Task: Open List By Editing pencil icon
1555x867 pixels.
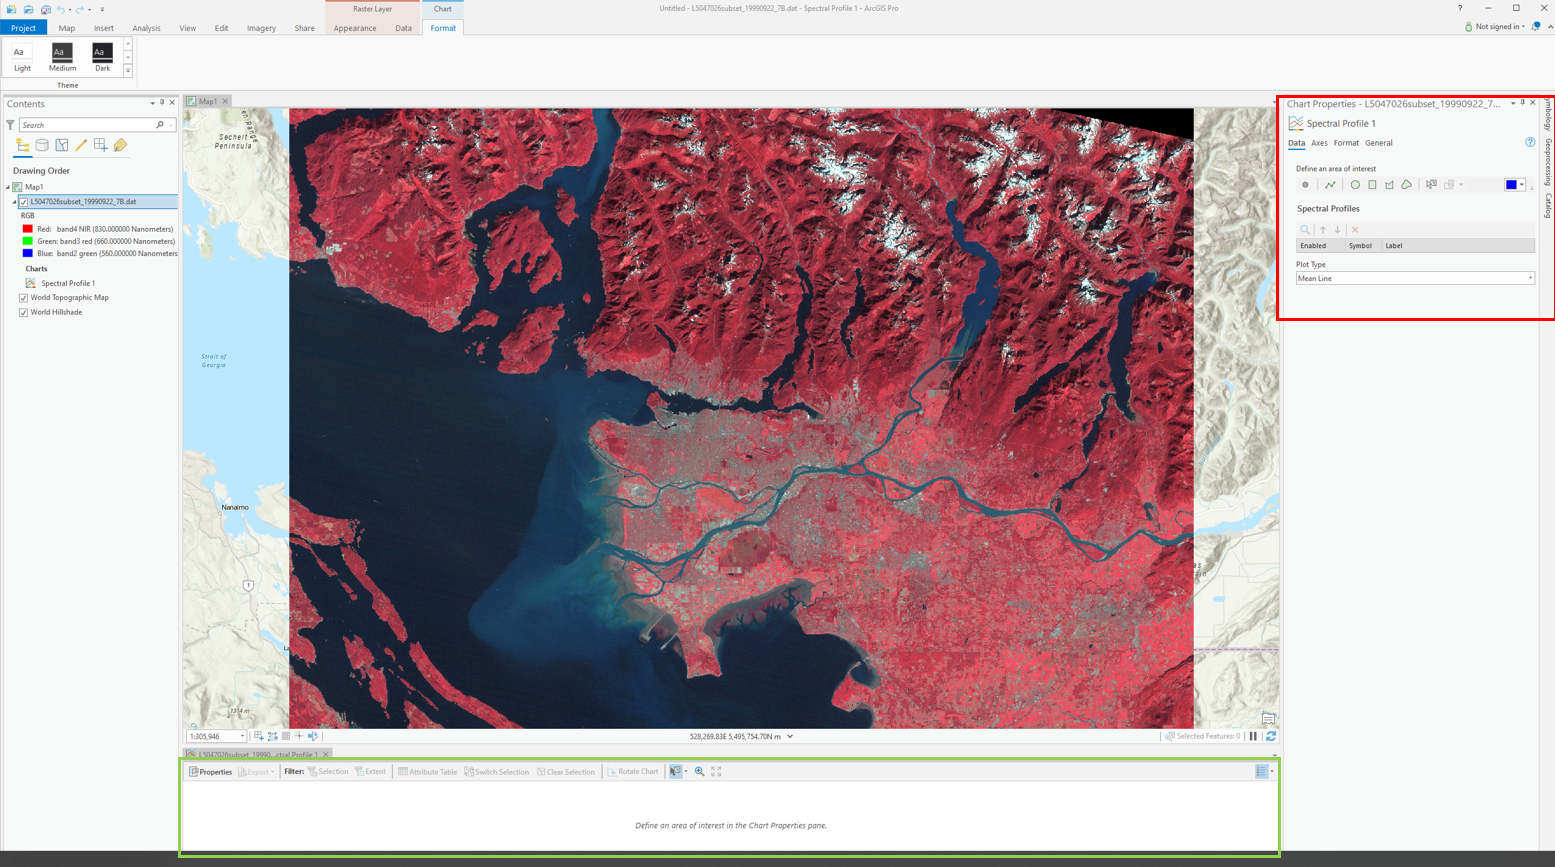Action: (81, 146)
